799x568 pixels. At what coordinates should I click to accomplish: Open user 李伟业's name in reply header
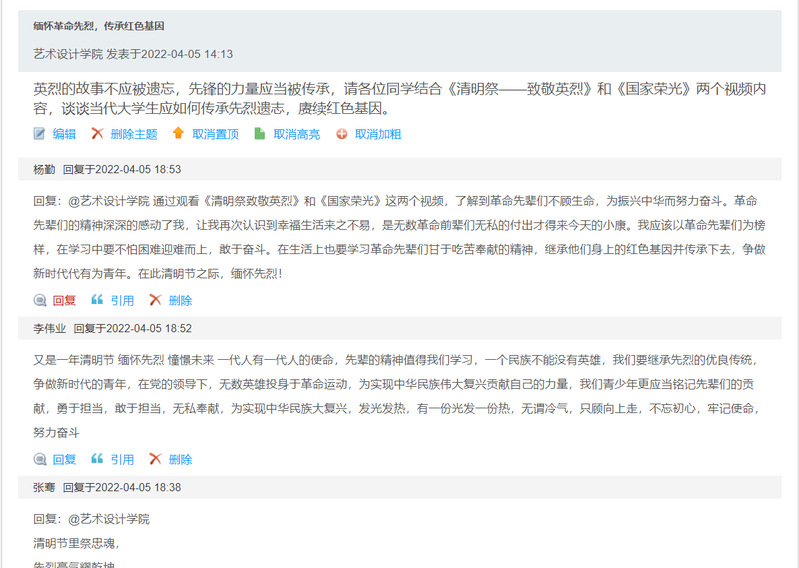click(49, 328)
